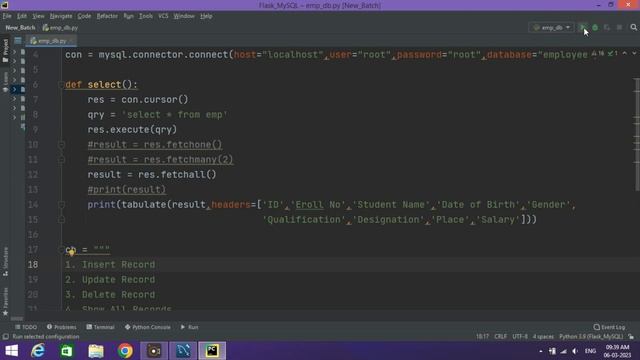This screenshot has width=640, height=360.
Task: Click the green typo checkmark indicator
Action: click(x=612, y=53)
